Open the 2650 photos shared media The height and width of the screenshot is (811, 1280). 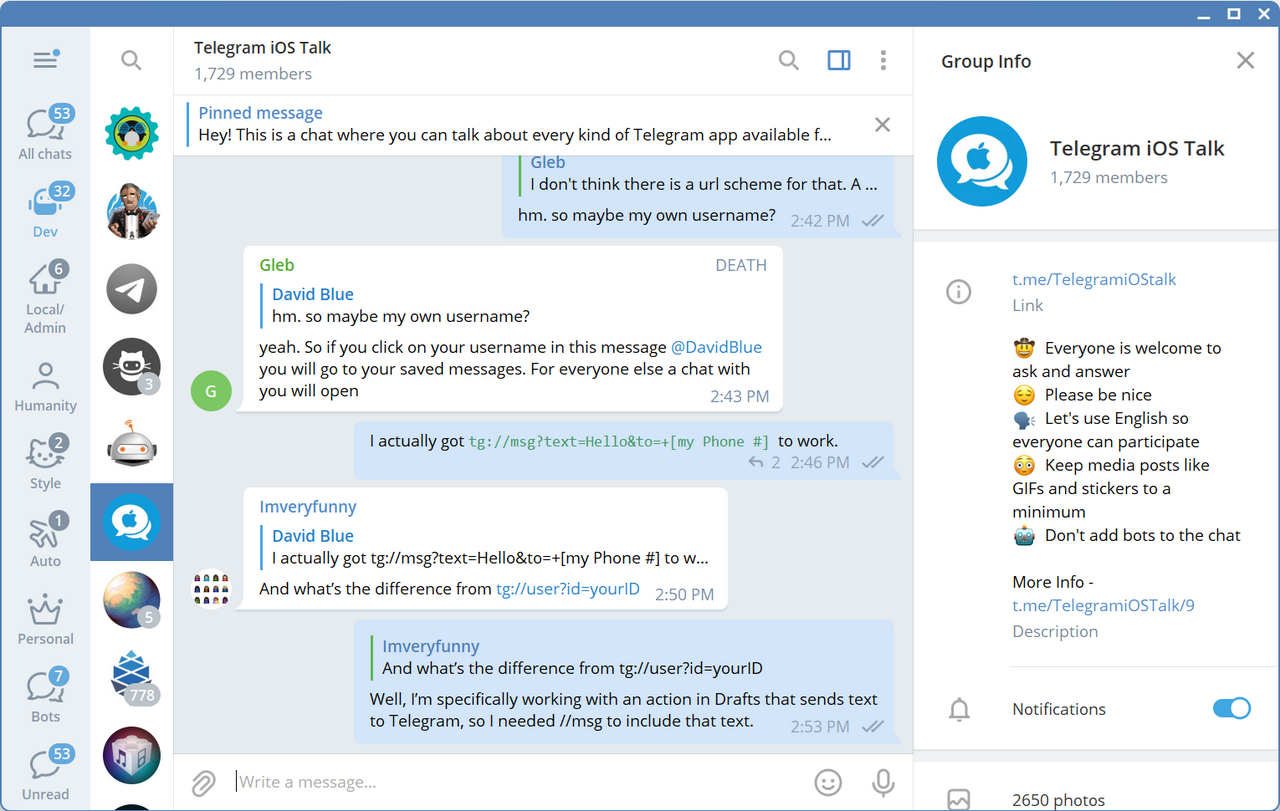point(1059,800)
